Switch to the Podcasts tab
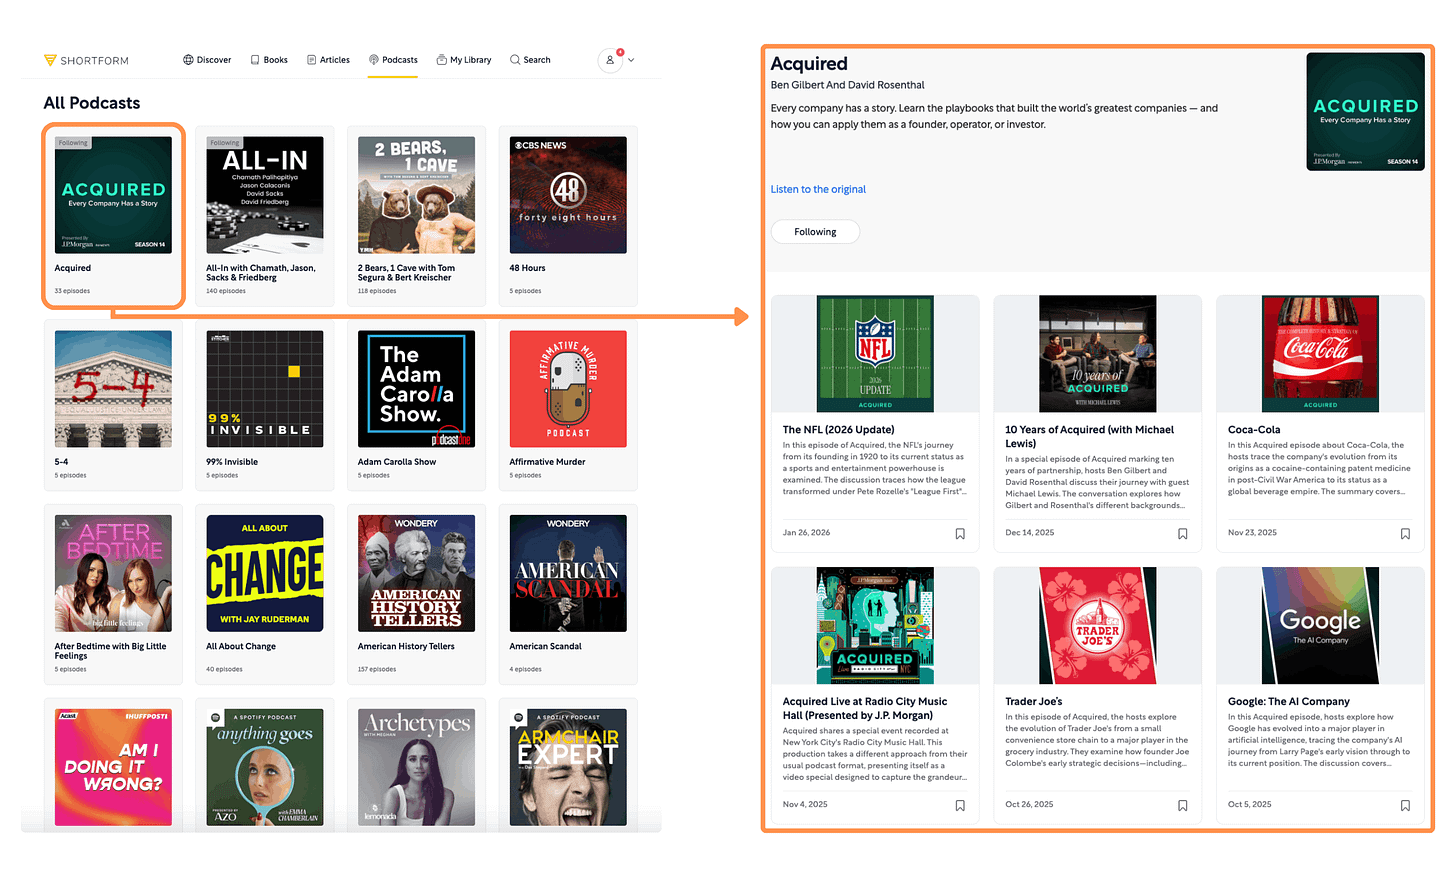 (x=392, y=59)
